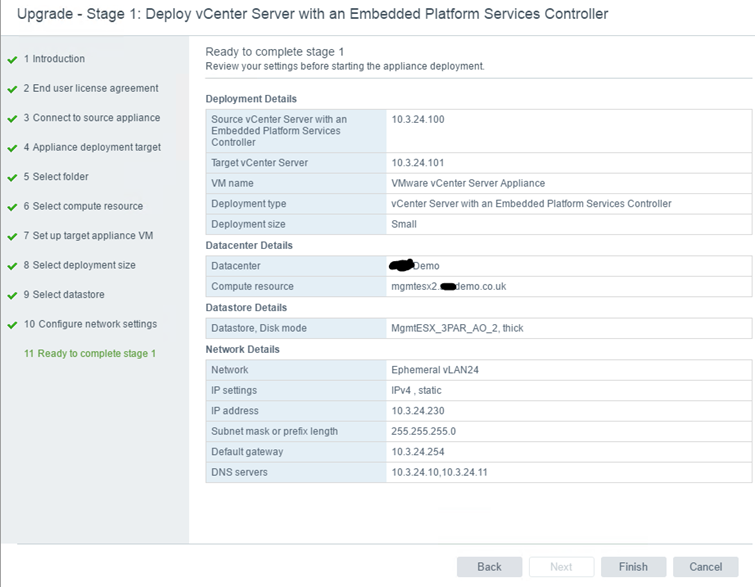This screenshot has height=587, width=755.
Task: Click compute resource value mgmtesx2 host
Action: point(449,286)
